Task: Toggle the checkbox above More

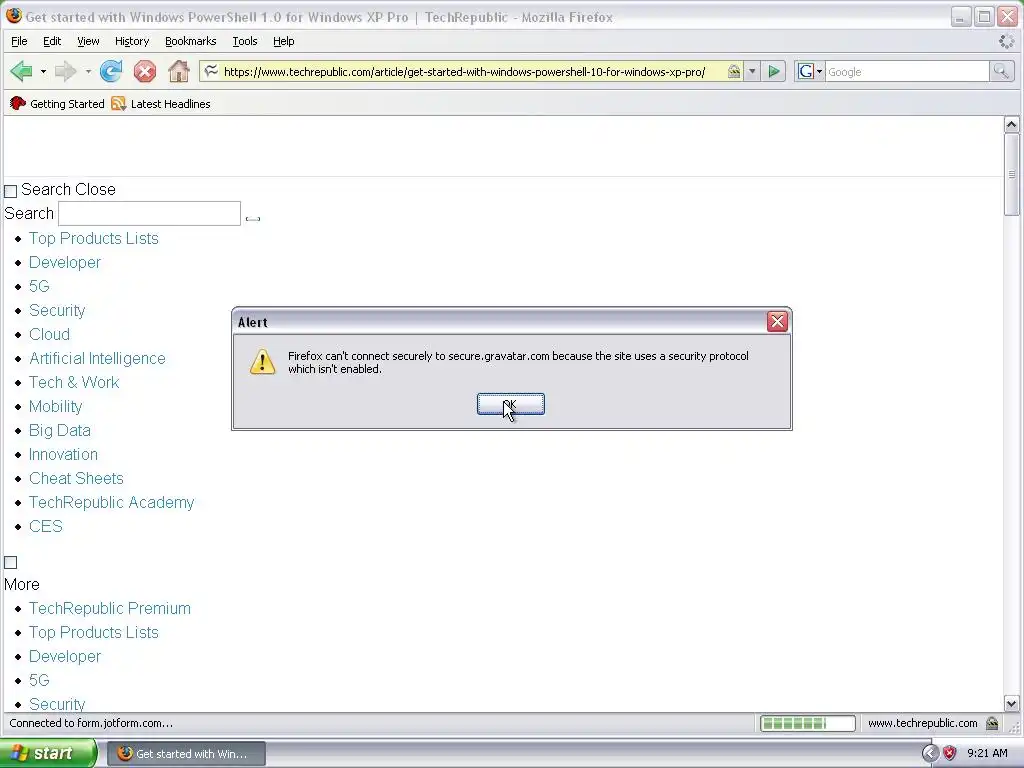Action: click(10, 562)
